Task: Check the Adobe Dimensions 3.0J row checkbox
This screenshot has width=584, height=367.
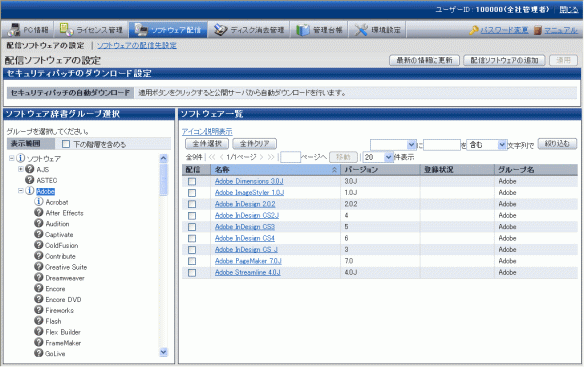Action: [x=192, y=181]
